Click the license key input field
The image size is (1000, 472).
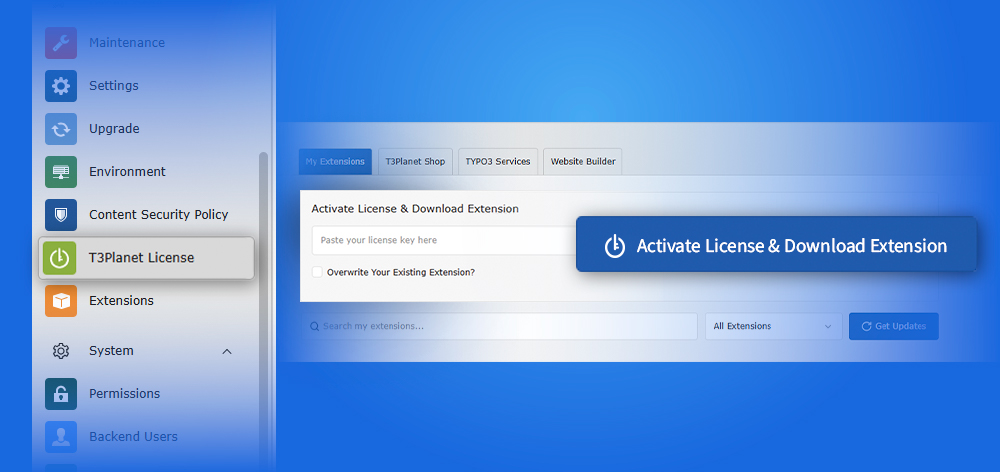(x=440, y=240)
